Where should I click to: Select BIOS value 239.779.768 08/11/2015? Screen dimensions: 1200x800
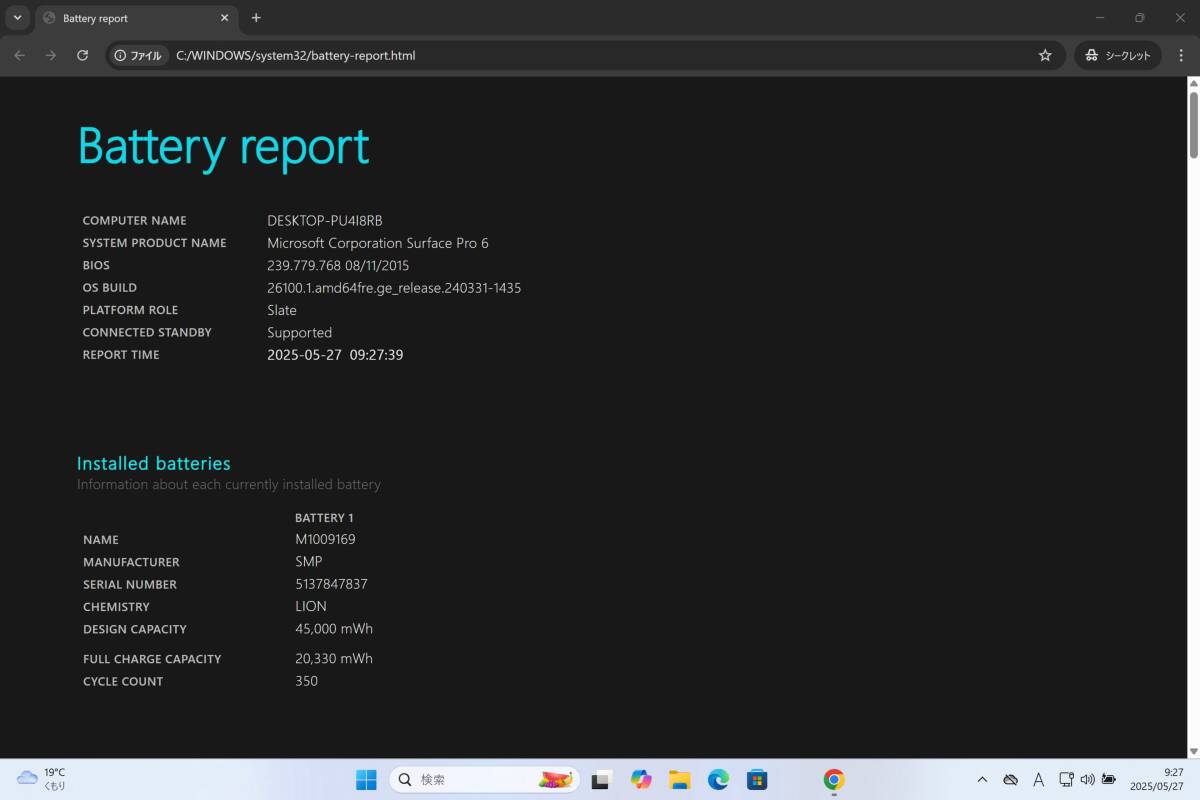tap(338, 265)
